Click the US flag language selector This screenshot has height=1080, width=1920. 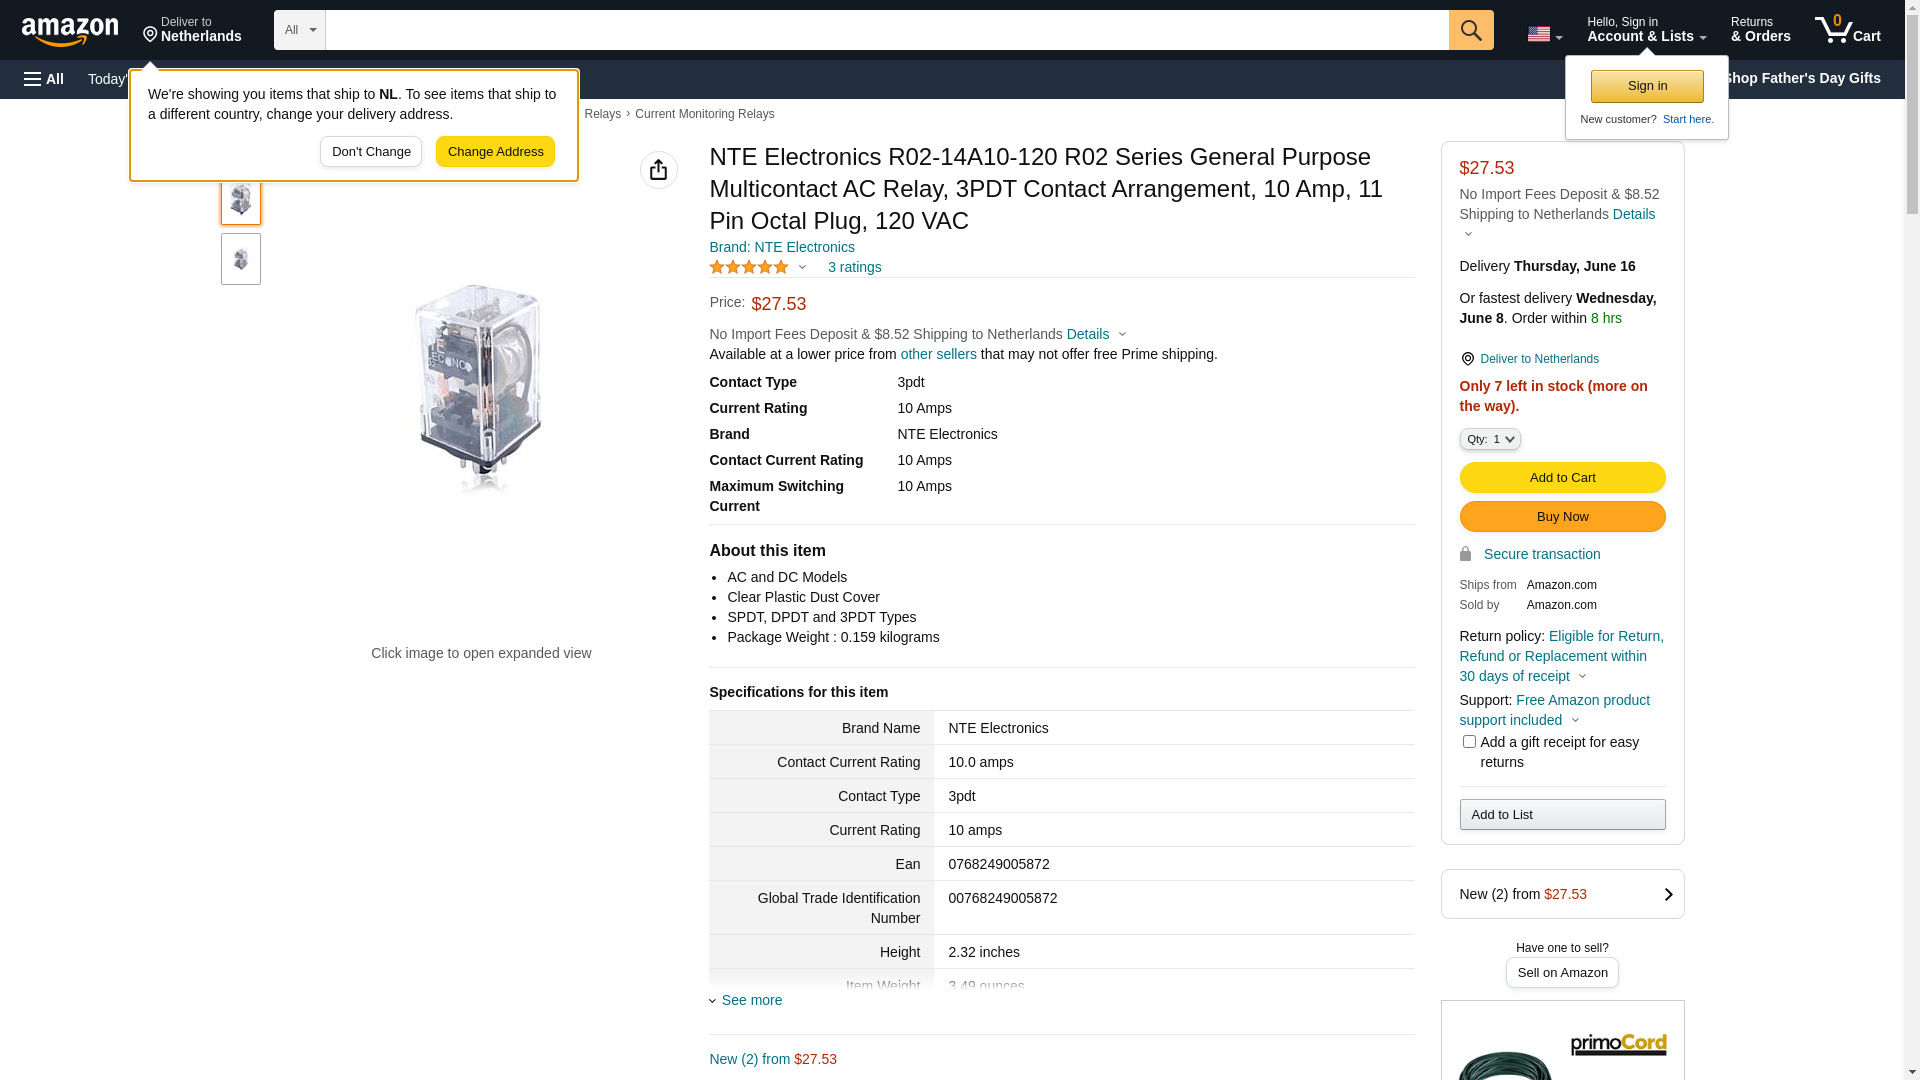1544,34
